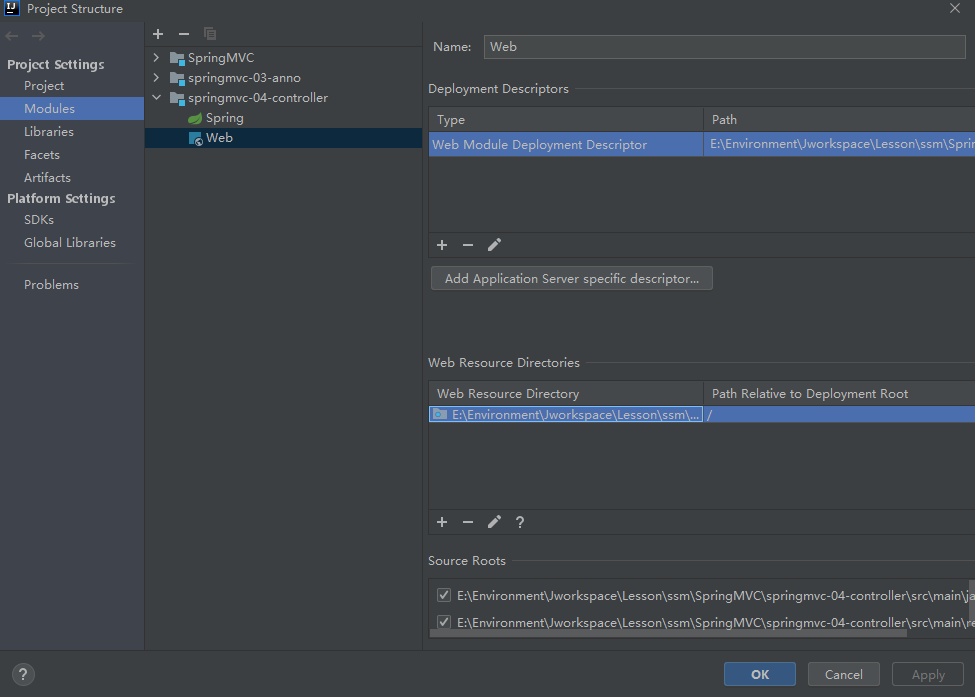Click the web resource folder icon
The height and width of the screenshot is (697, 975).
click(x=440, y=414)
